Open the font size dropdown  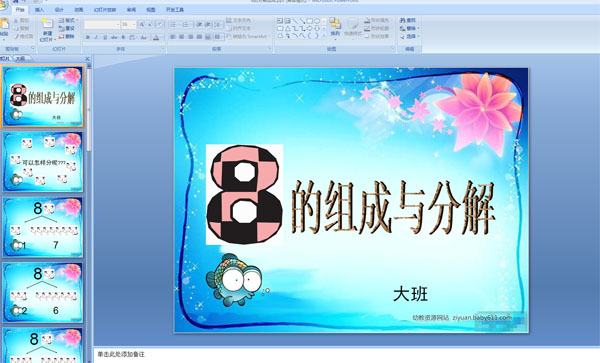coord(129,25)
